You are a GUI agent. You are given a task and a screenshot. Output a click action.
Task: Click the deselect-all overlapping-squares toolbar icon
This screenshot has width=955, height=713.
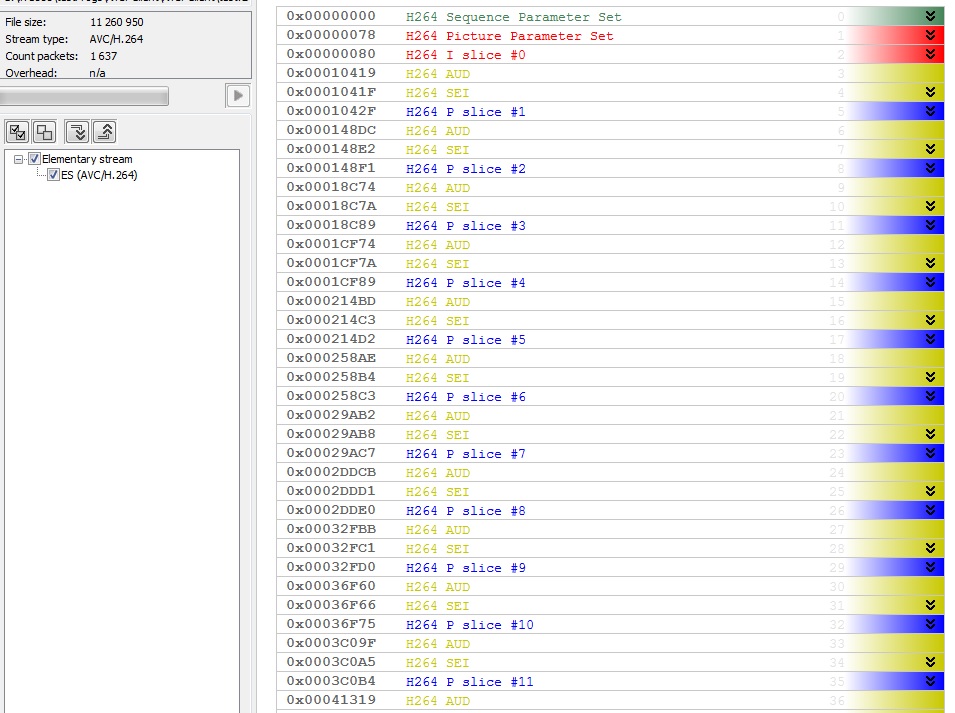44,132
